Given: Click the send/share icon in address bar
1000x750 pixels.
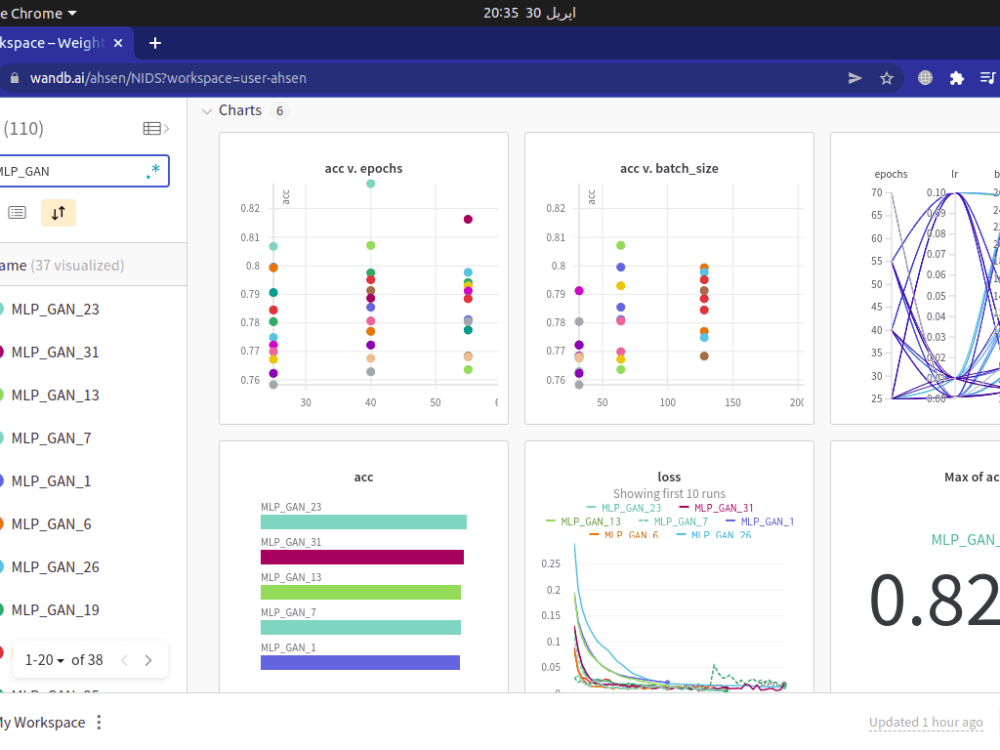Looking at the screenshot, I should click(852, 77).
